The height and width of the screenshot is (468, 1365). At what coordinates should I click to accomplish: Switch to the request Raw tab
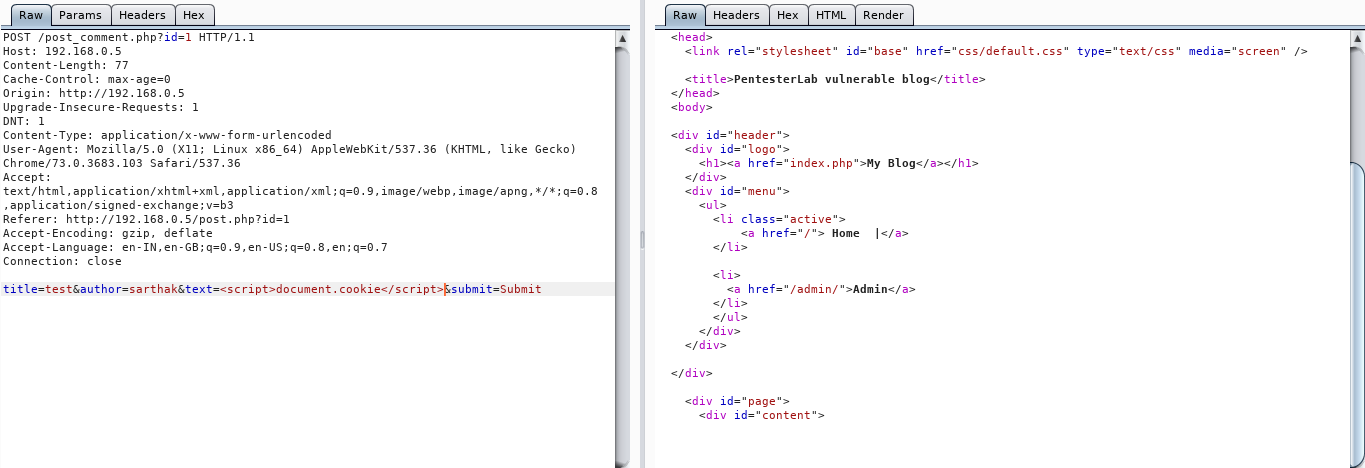click(x=30, y=15)
